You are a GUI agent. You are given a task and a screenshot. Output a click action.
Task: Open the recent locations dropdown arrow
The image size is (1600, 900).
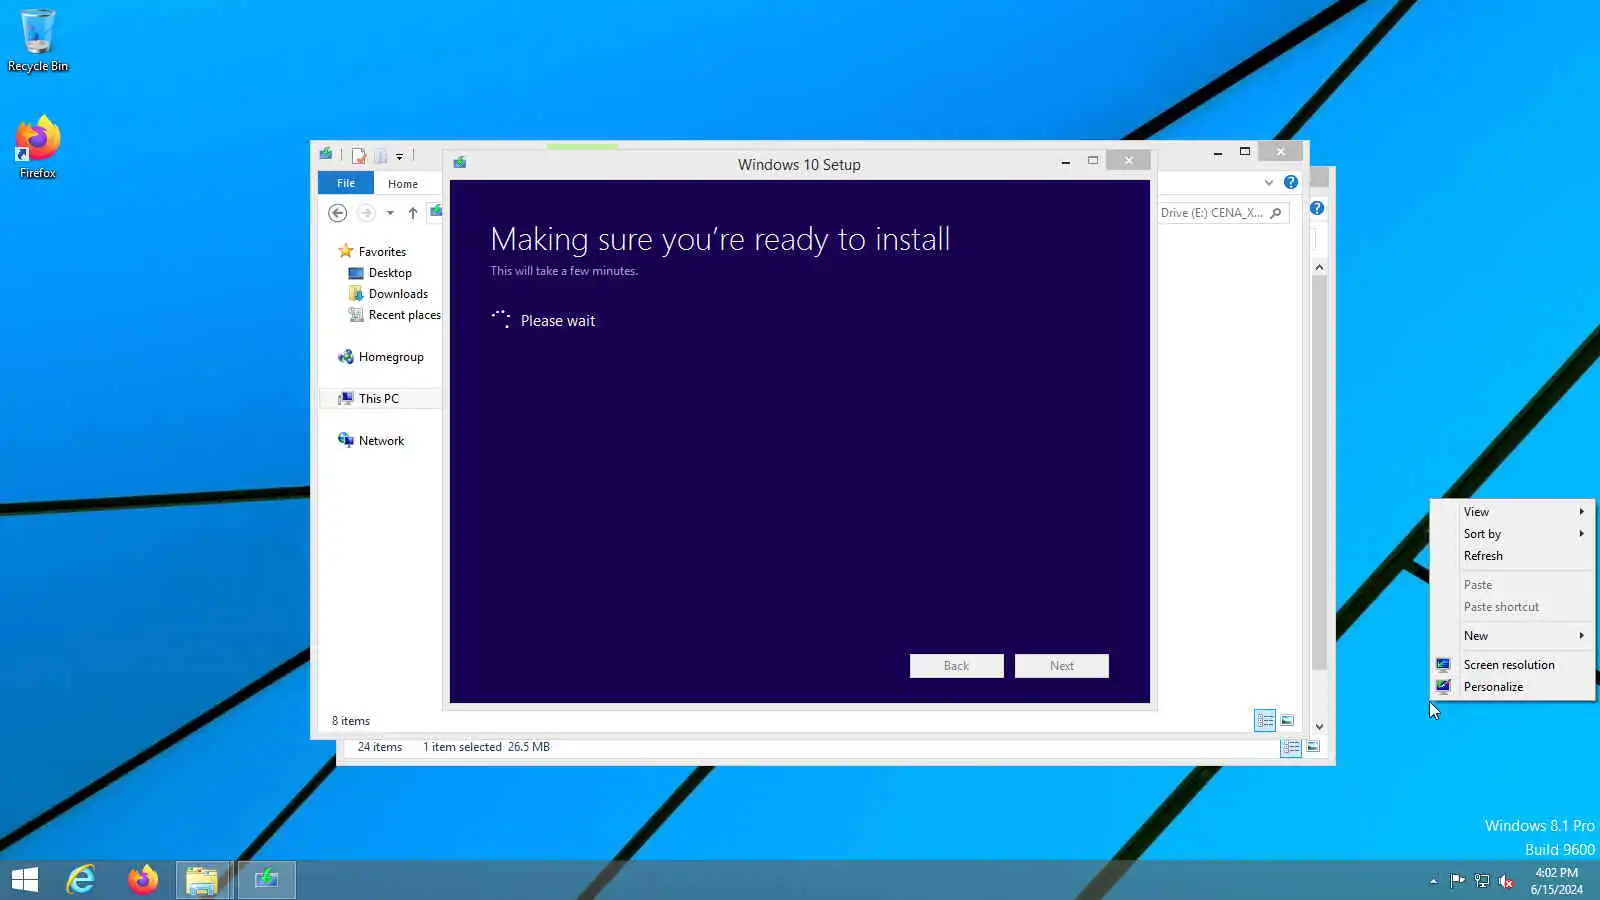point(390,213)
